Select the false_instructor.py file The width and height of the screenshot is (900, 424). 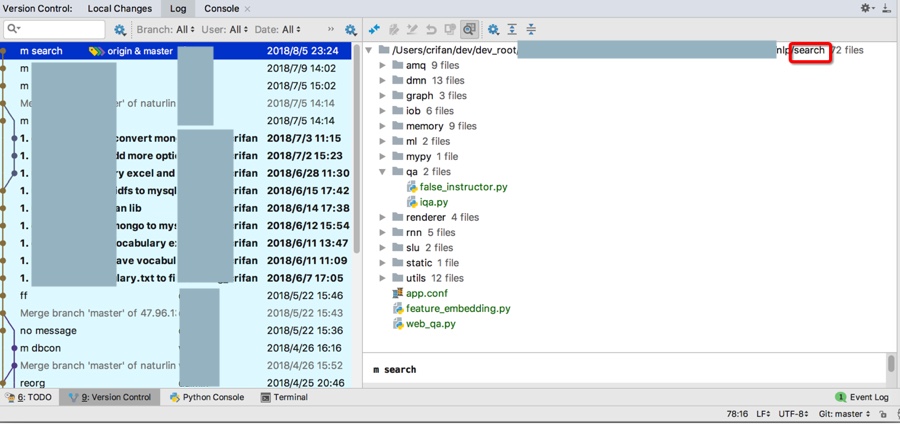pos(463,187)
